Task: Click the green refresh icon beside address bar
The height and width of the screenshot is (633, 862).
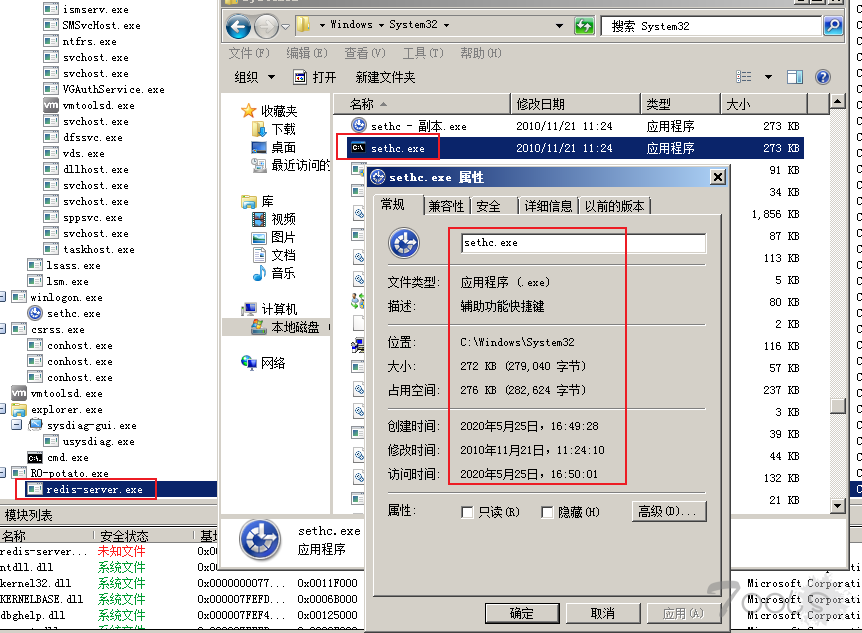Action: point(584,25)
